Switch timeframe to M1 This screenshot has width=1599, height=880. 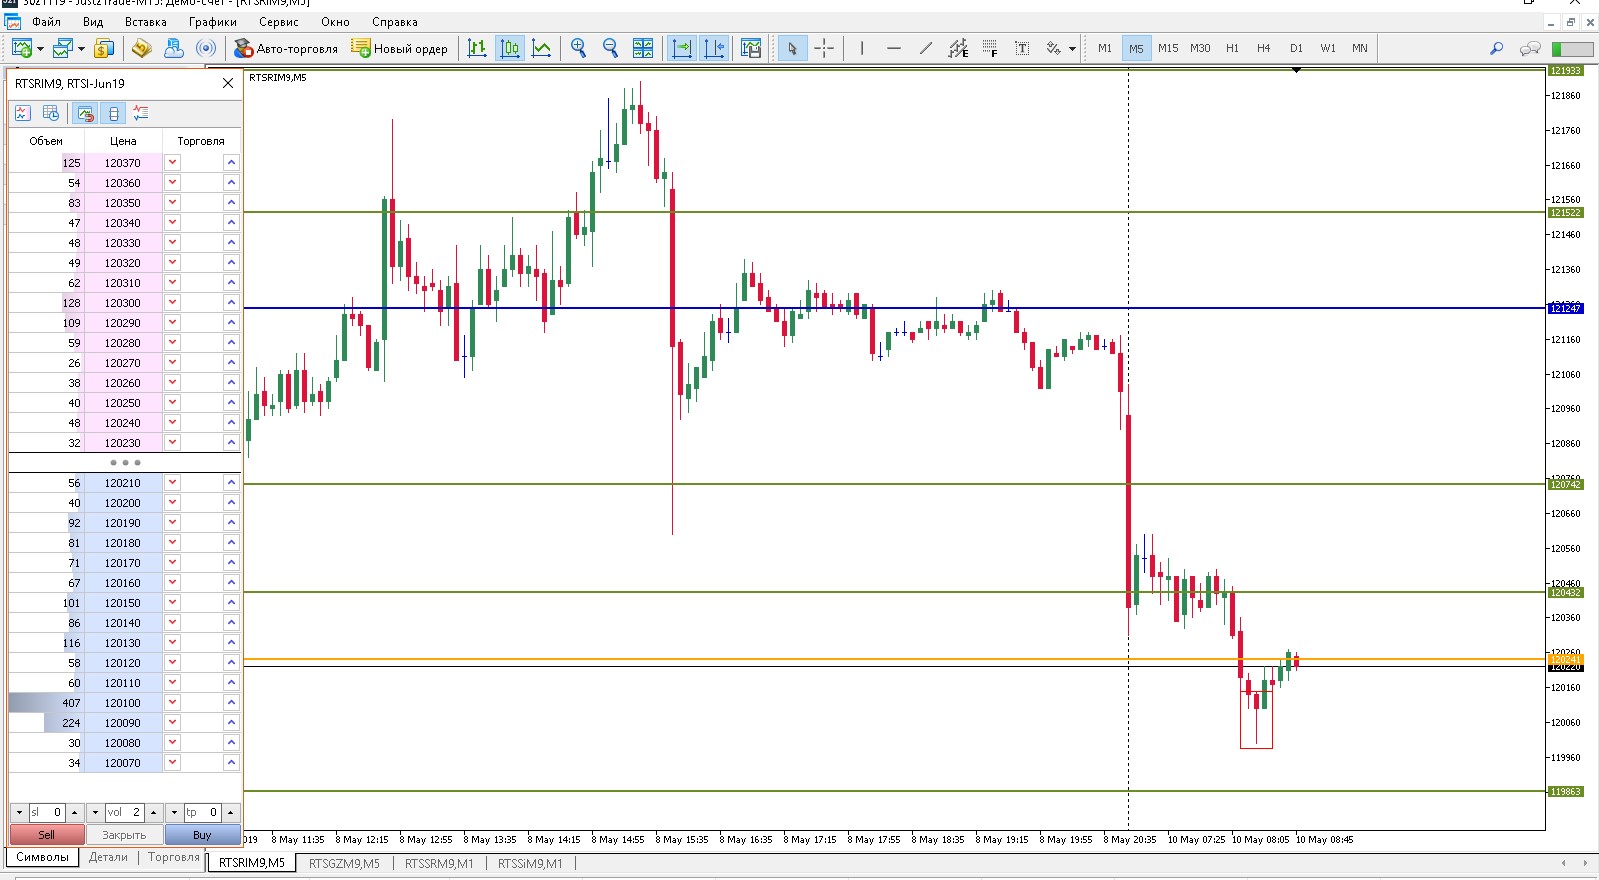(x=1104, y=48)
